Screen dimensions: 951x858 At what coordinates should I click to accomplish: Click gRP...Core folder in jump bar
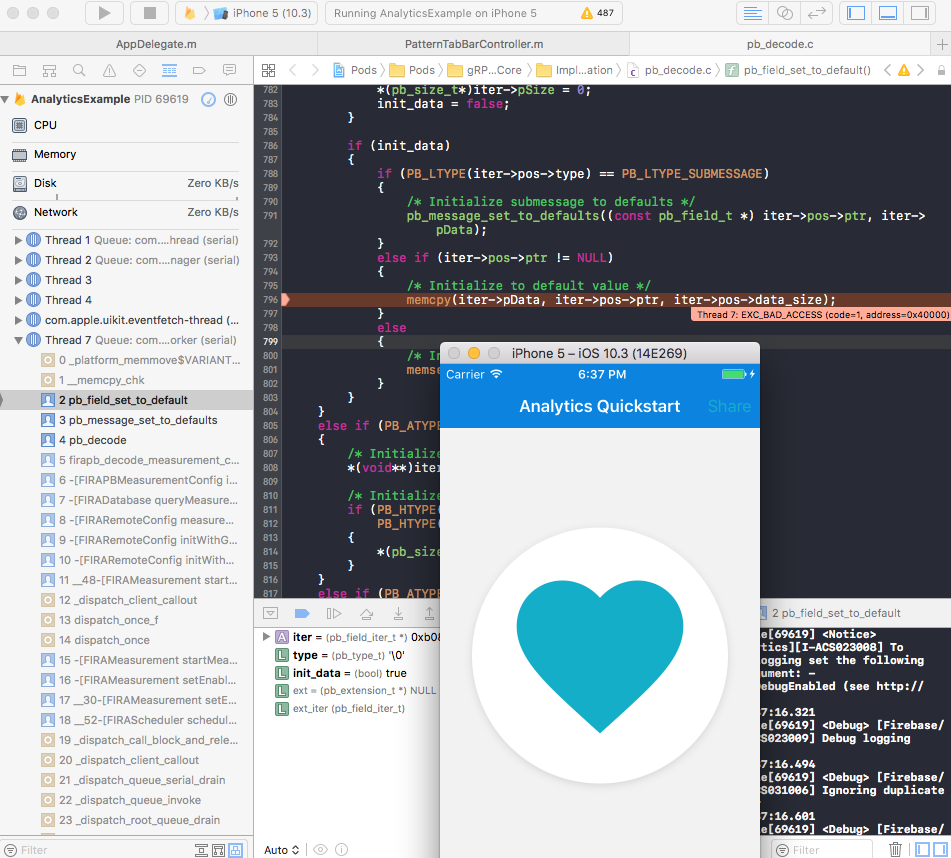(x=485, y=70)
